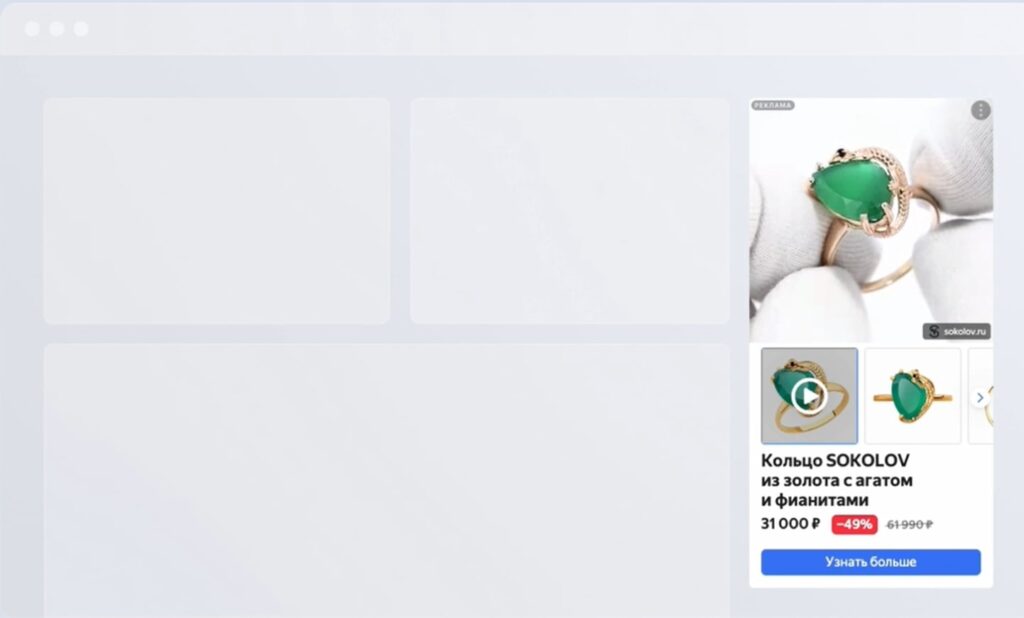Select the large bottom placeholder content block
The image size is (1024, 618).
tap(387, 481)
